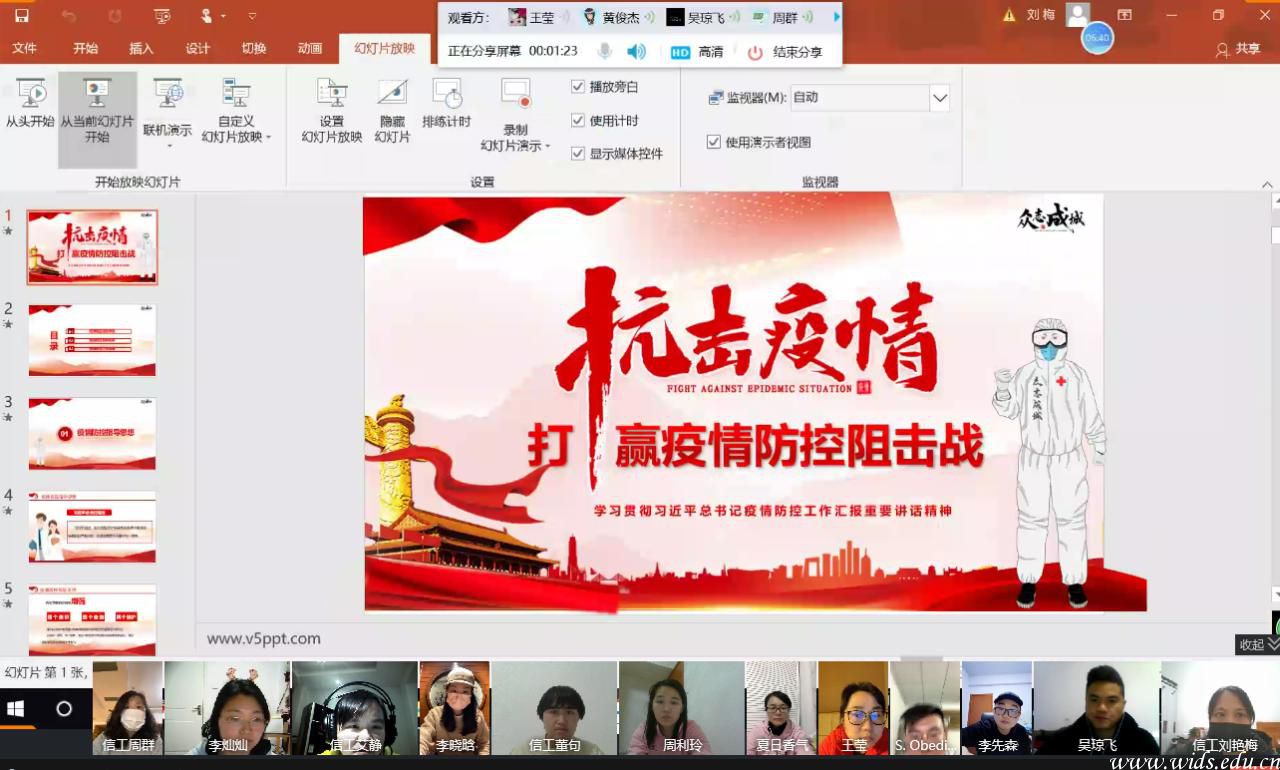Switch to the Design (设计) tab
This screenshot has height=770, width=1280.
click(x=198, y=49)
